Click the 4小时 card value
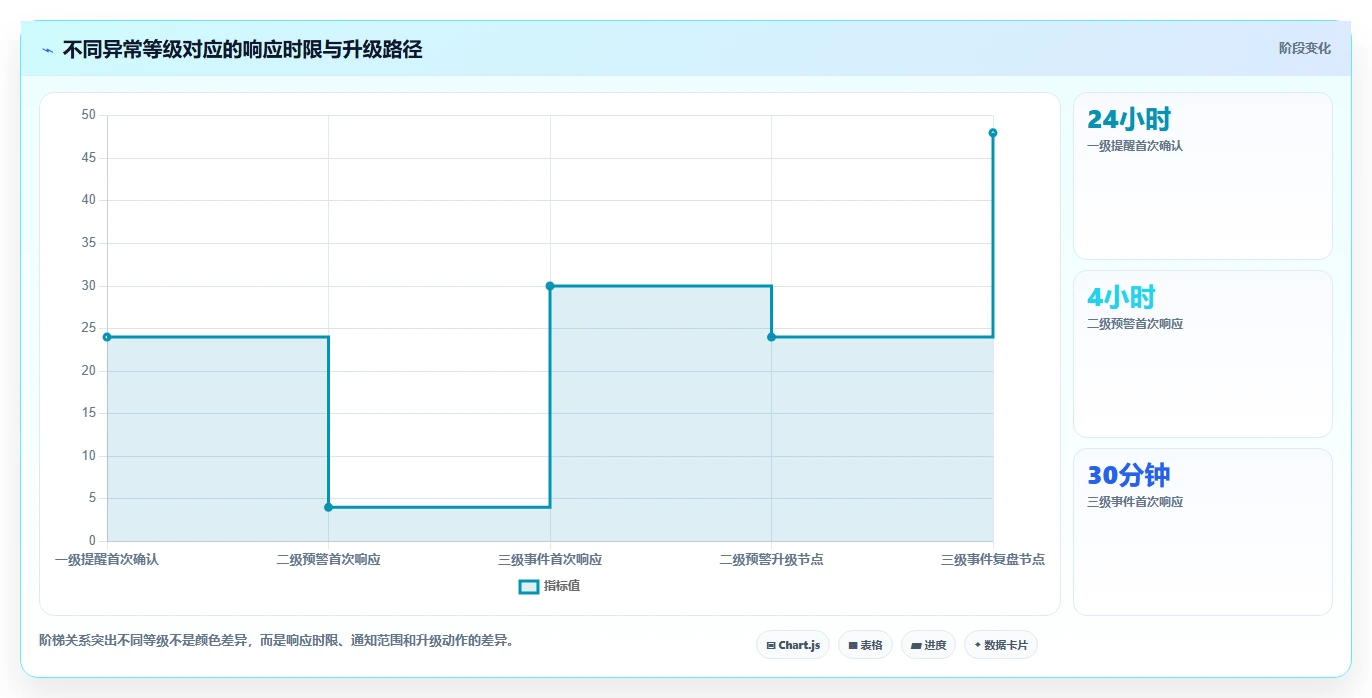The width and height of the screenshot is (1372, 698). click(x=1121, y=298)
